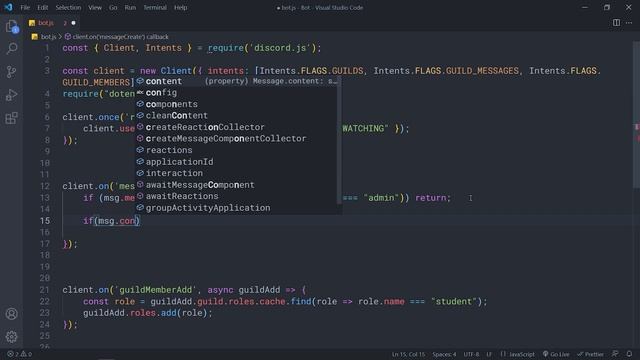Change file encoding UTF-8
Image resolution: width=640 pixels, height=360 pixels.
click(471, 354)
